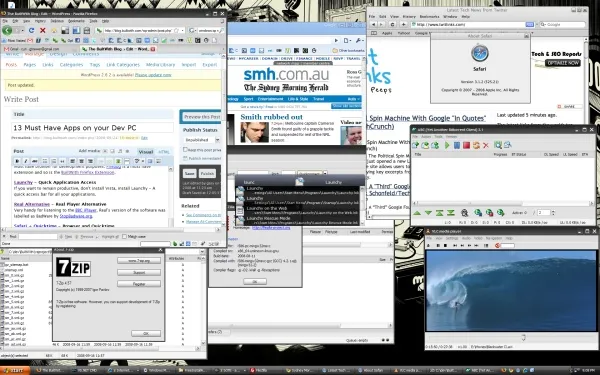The image size is (600, 375).
Task: Click the page menu icon in Chrome window
Action: (x=347, y=40)
